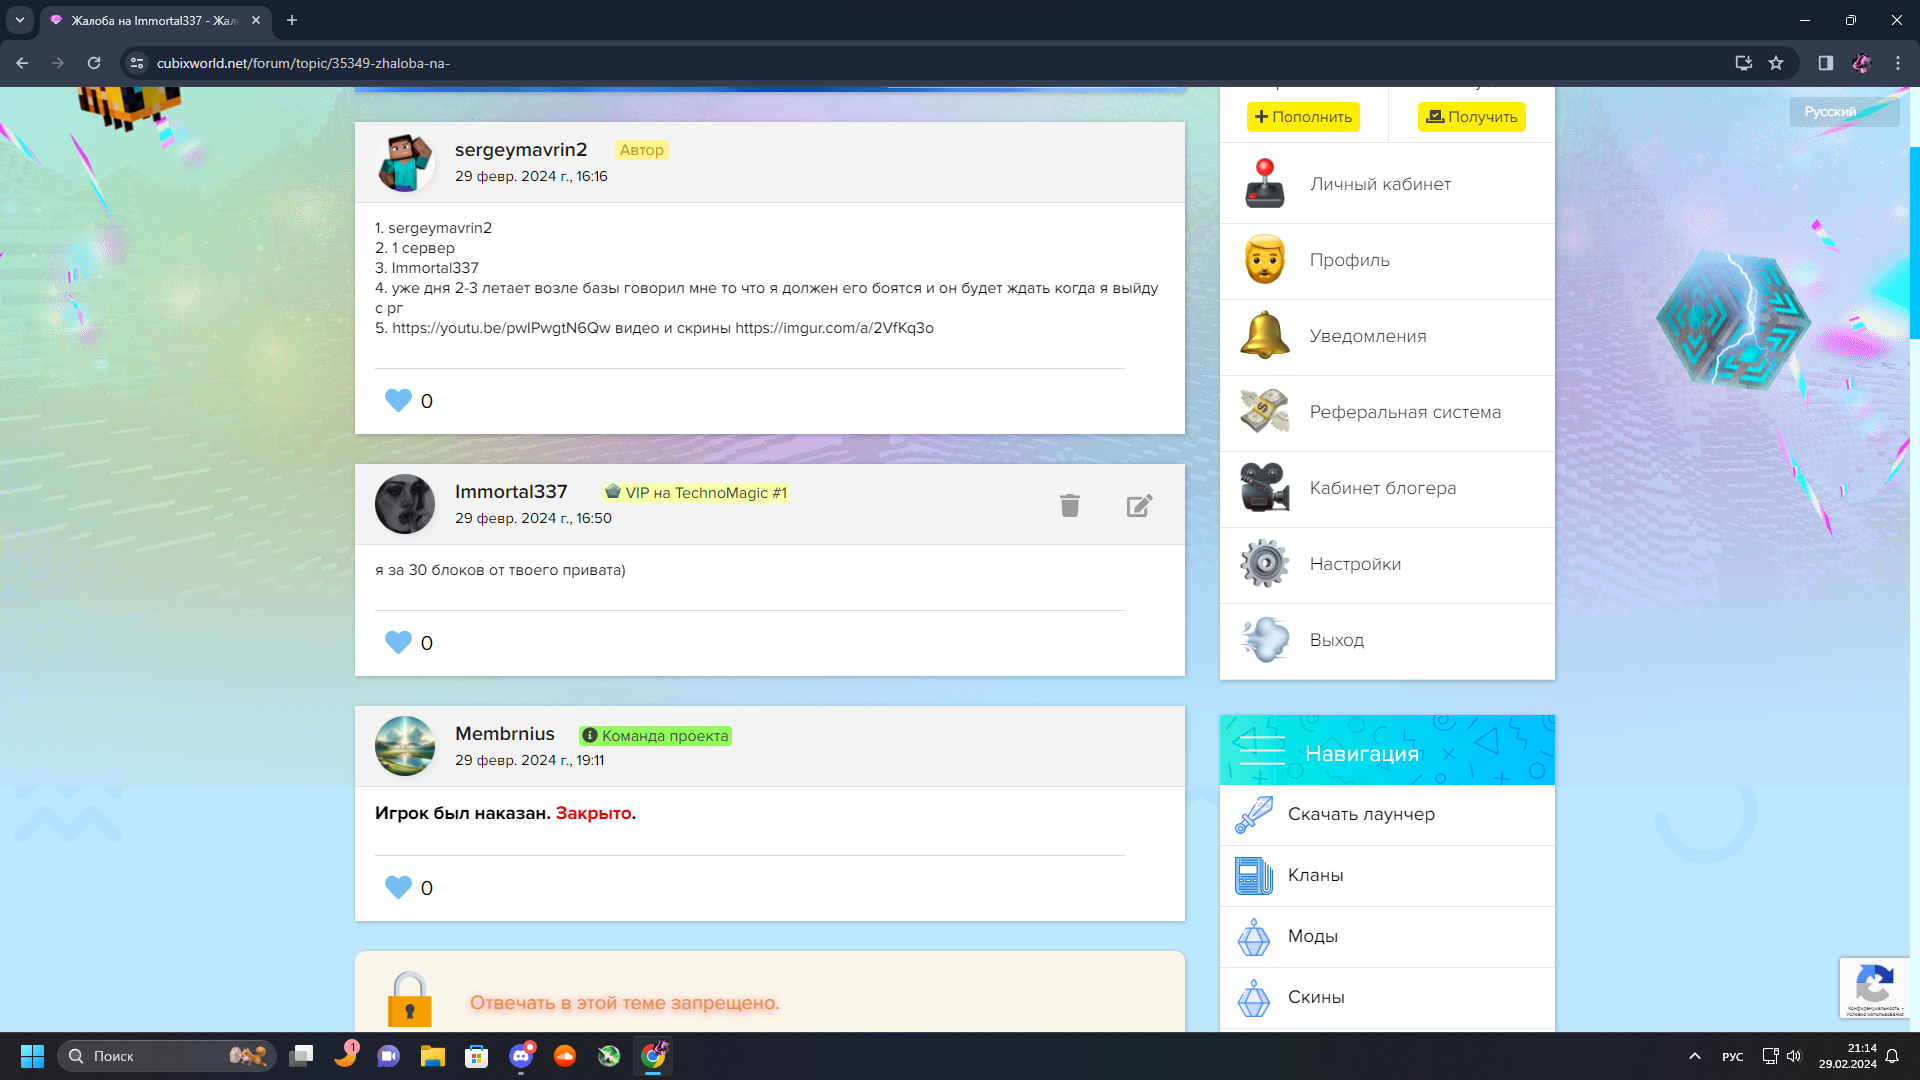Image resolution: width=1920 pixels, height=1080 pixels.
Task: Open Настройки gear icon
Action: 1265,564
